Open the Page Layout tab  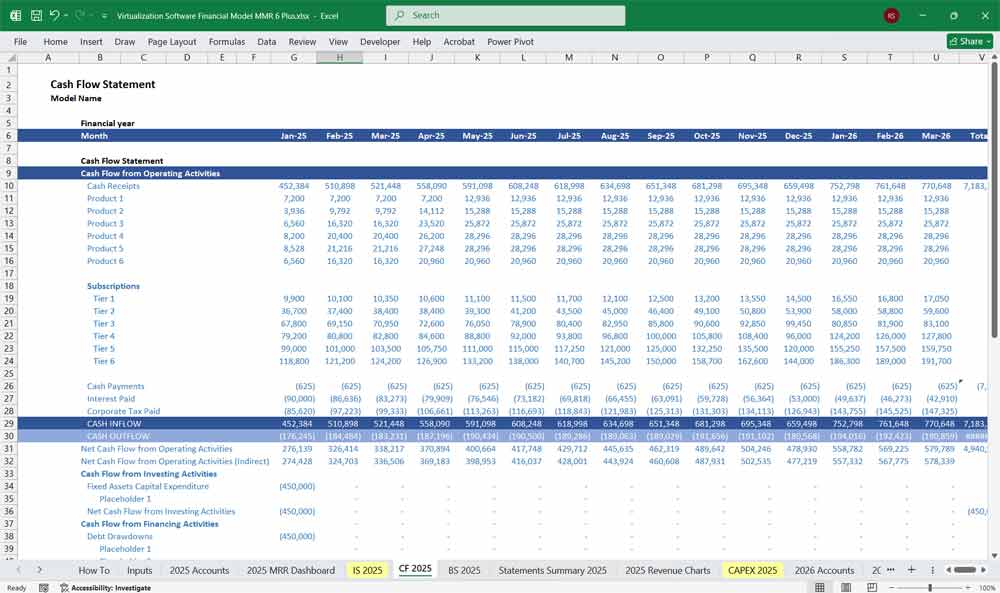172,41
